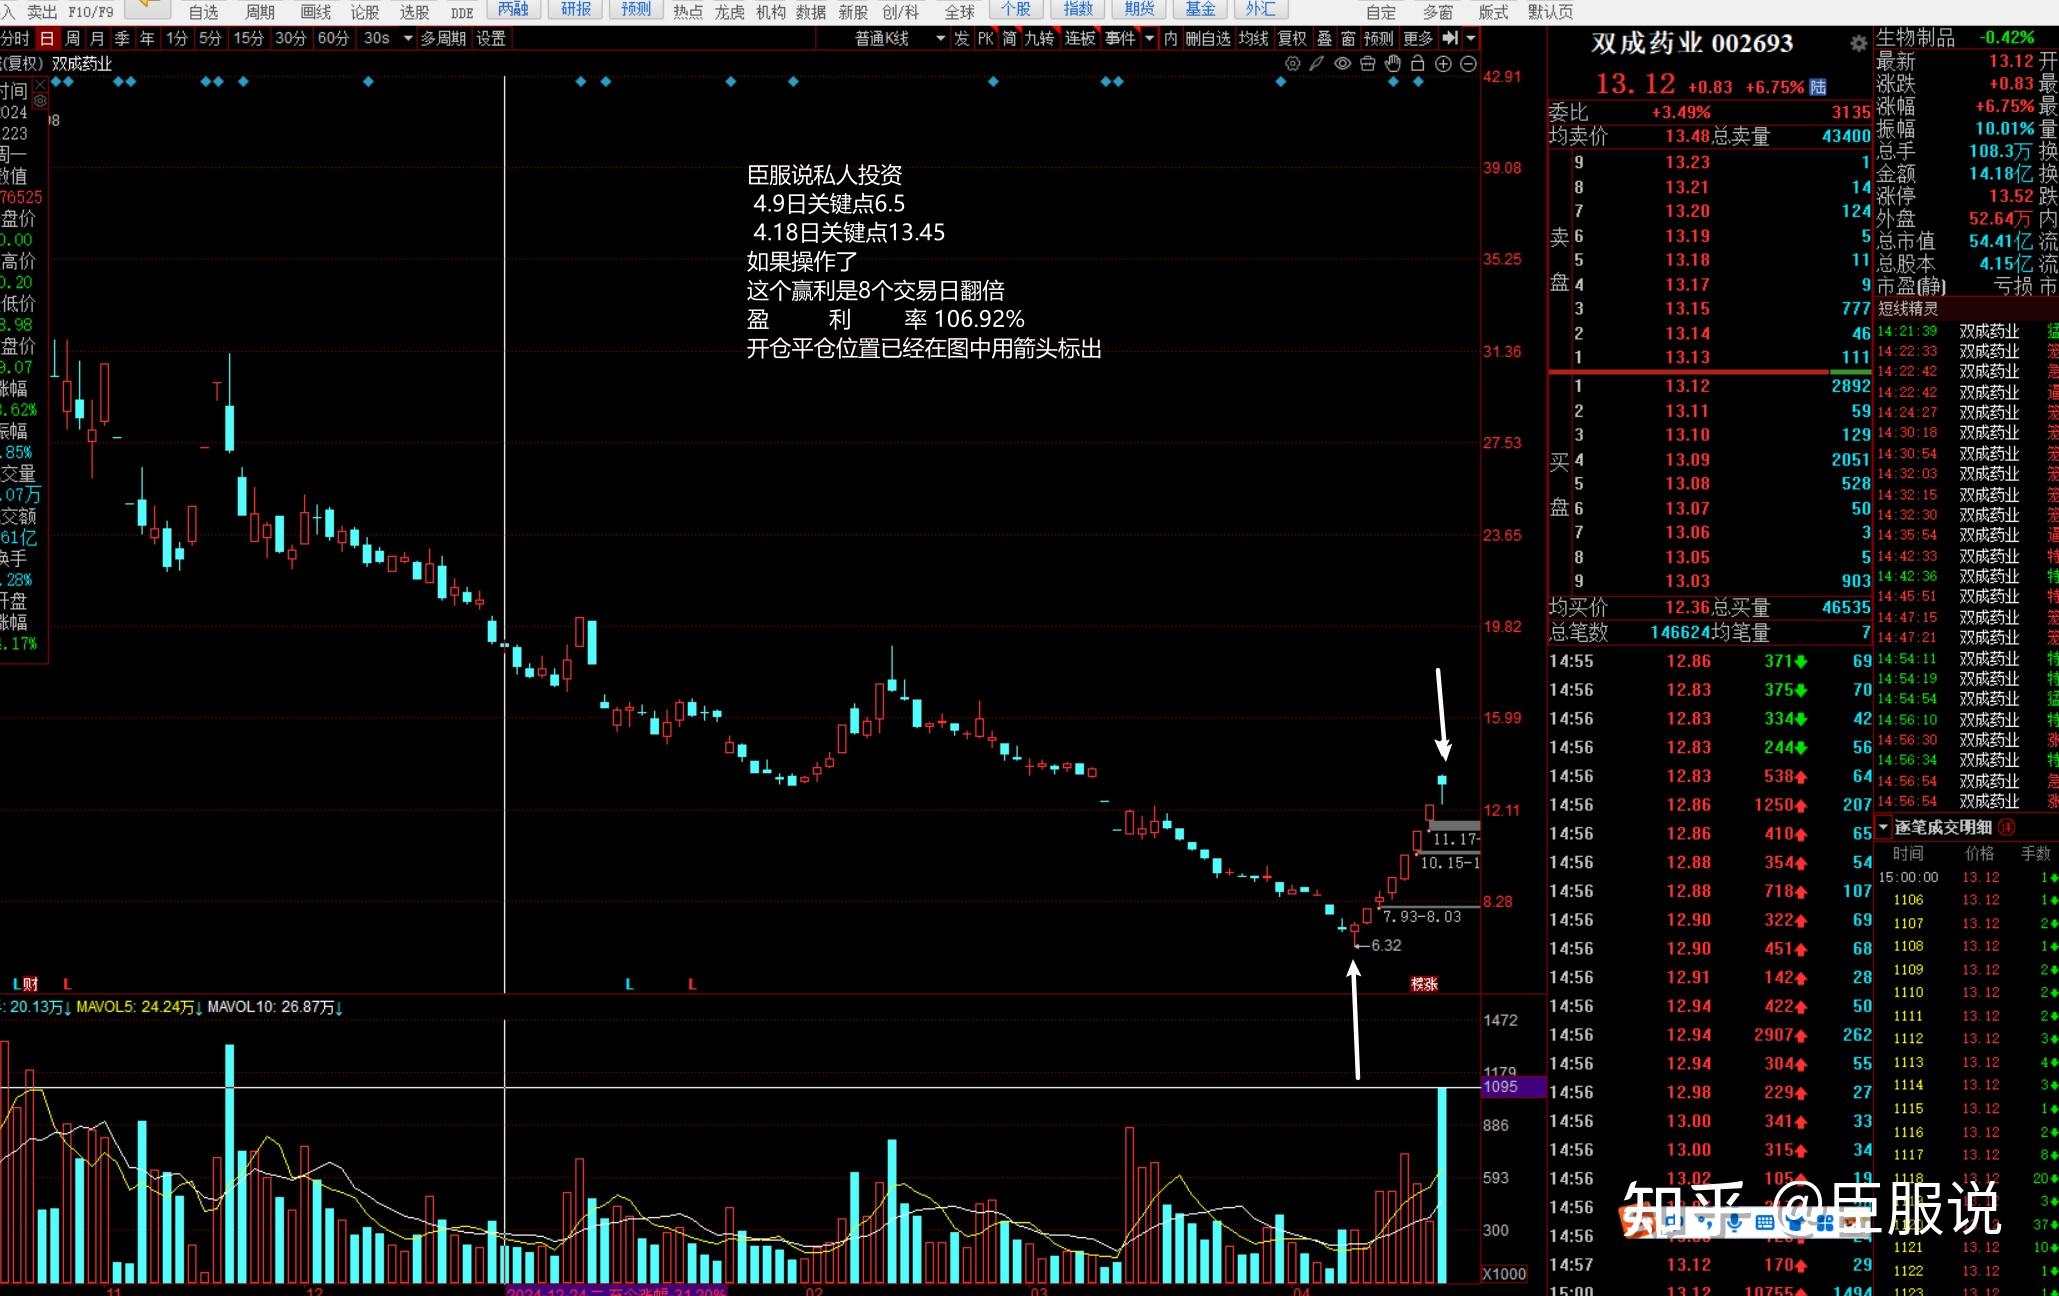
Task: Click the PK compare icon
Action: pyautogui.click(x=986, y=38)
